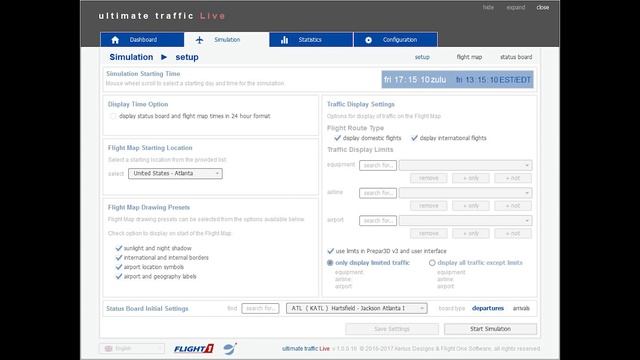Click the globe logo beside Flight1
This screenshot has width=640, height=360.
coord(230,349)
